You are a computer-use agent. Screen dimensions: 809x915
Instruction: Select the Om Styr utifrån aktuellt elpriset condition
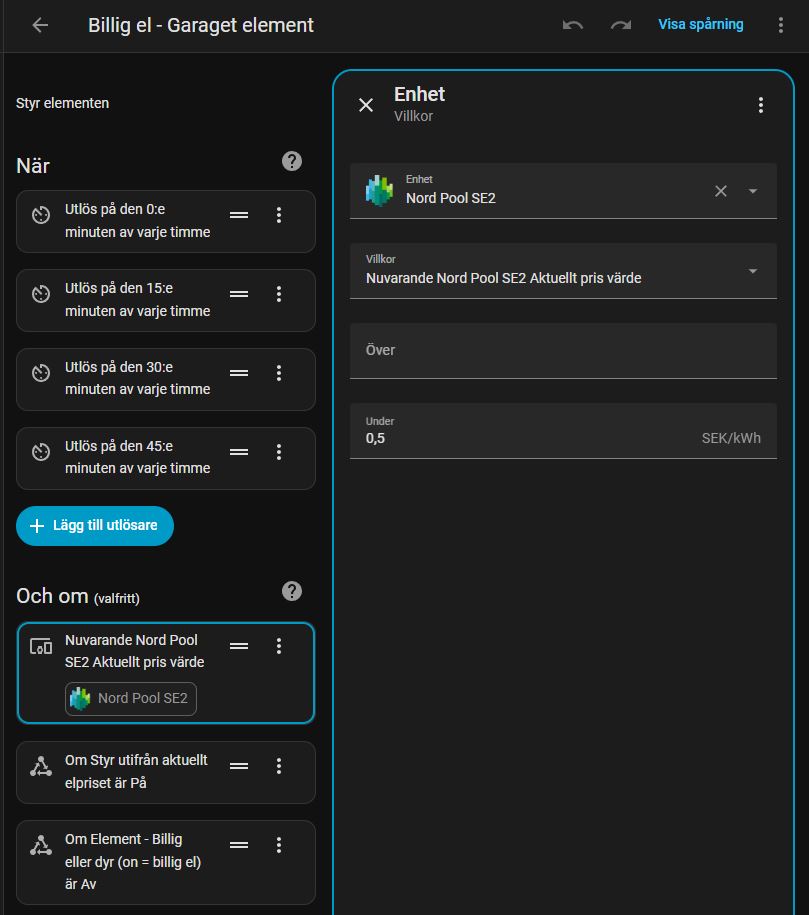[136, 771]
